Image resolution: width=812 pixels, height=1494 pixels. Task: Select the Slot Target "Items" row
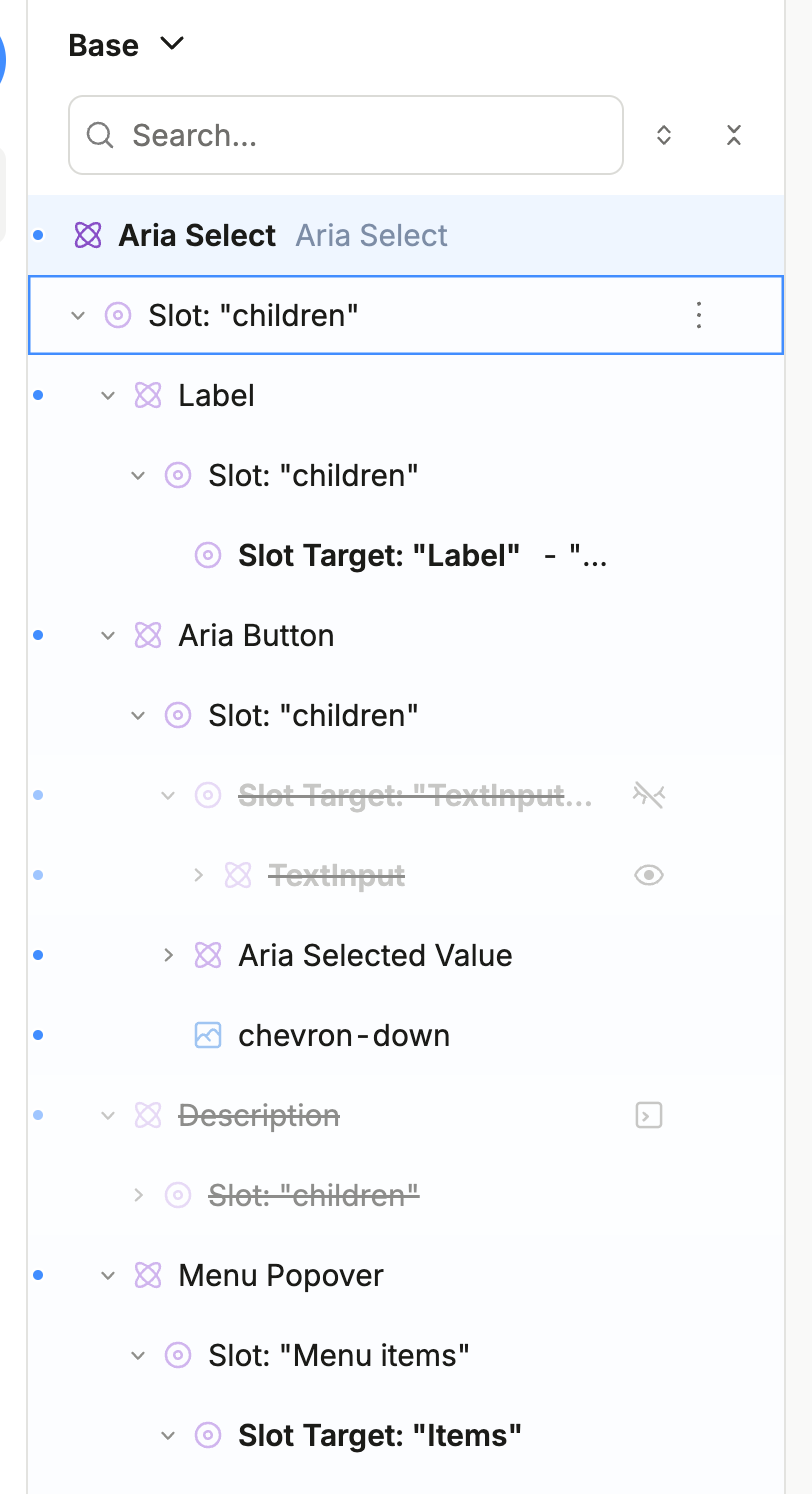tap(379, 1435)
